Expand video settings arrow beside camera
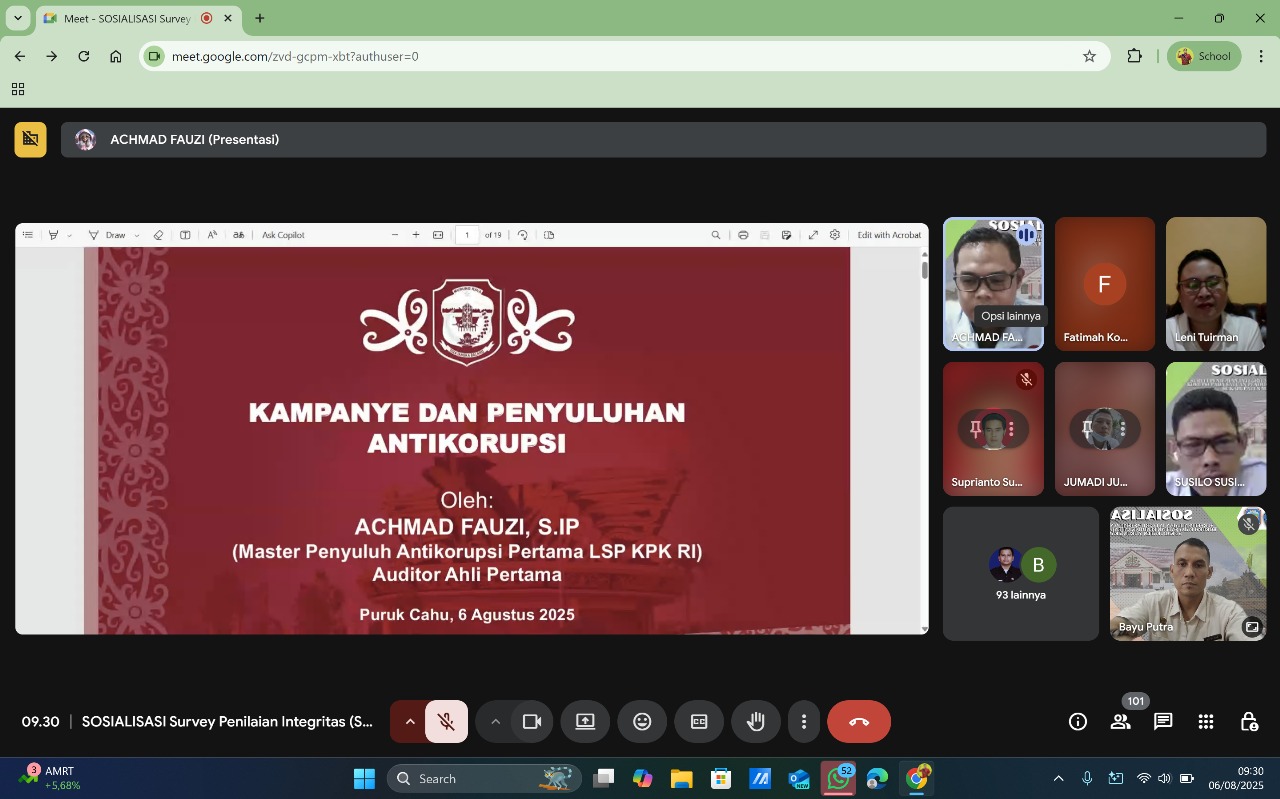Image resolution: width=1280 pixels, height=799 pixels. pyautogui.click(x=495, y=722)
